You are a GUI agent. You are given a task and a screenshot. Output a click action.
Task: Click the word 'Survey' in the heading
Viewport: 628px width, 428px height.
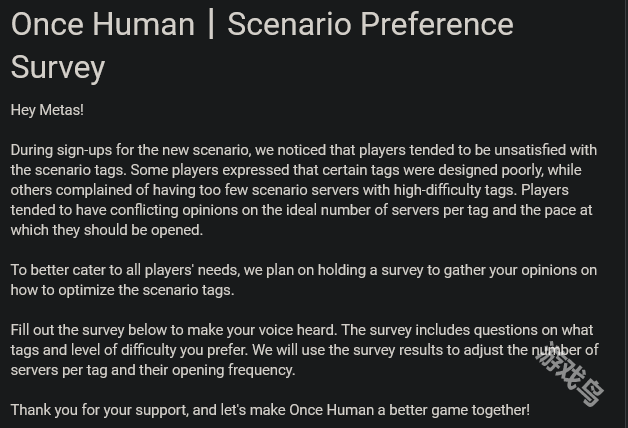tap(58, 68)
